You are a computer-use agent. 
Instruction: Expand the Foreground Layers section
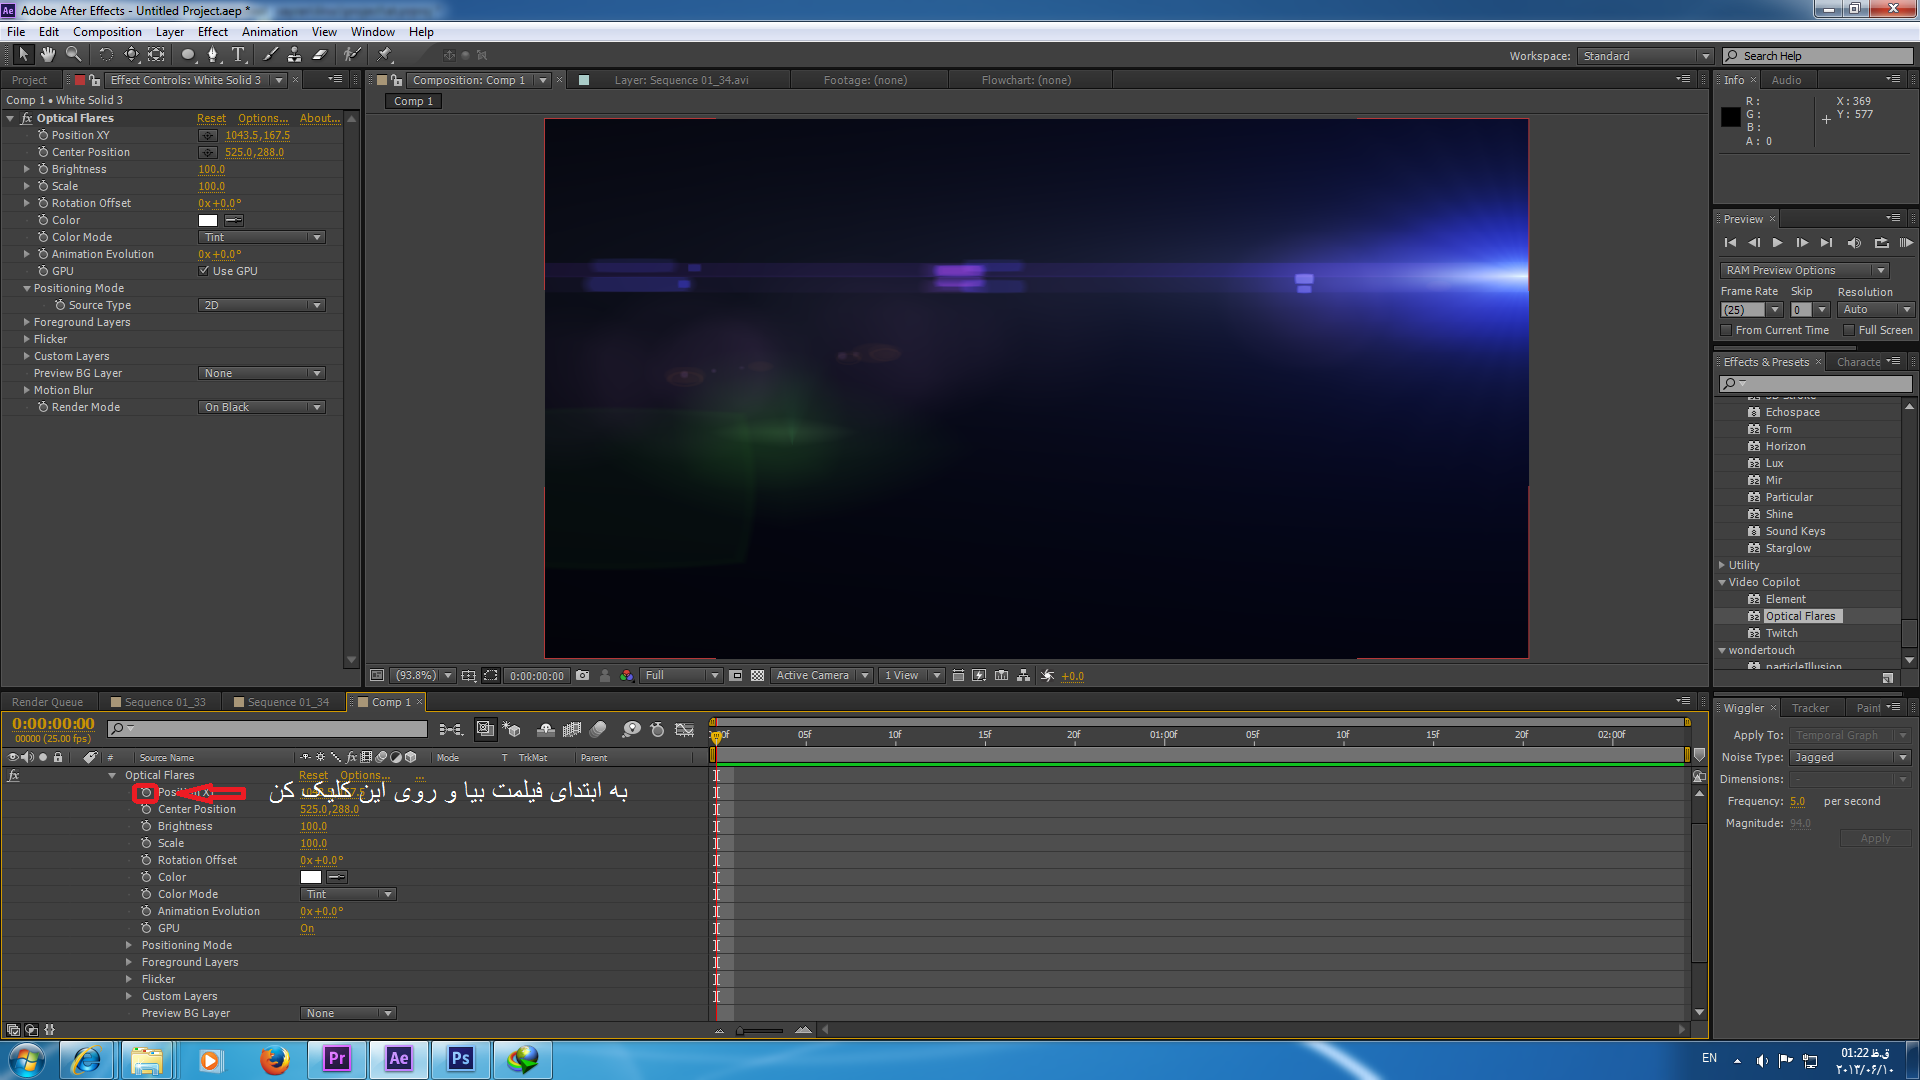[129, 961]
